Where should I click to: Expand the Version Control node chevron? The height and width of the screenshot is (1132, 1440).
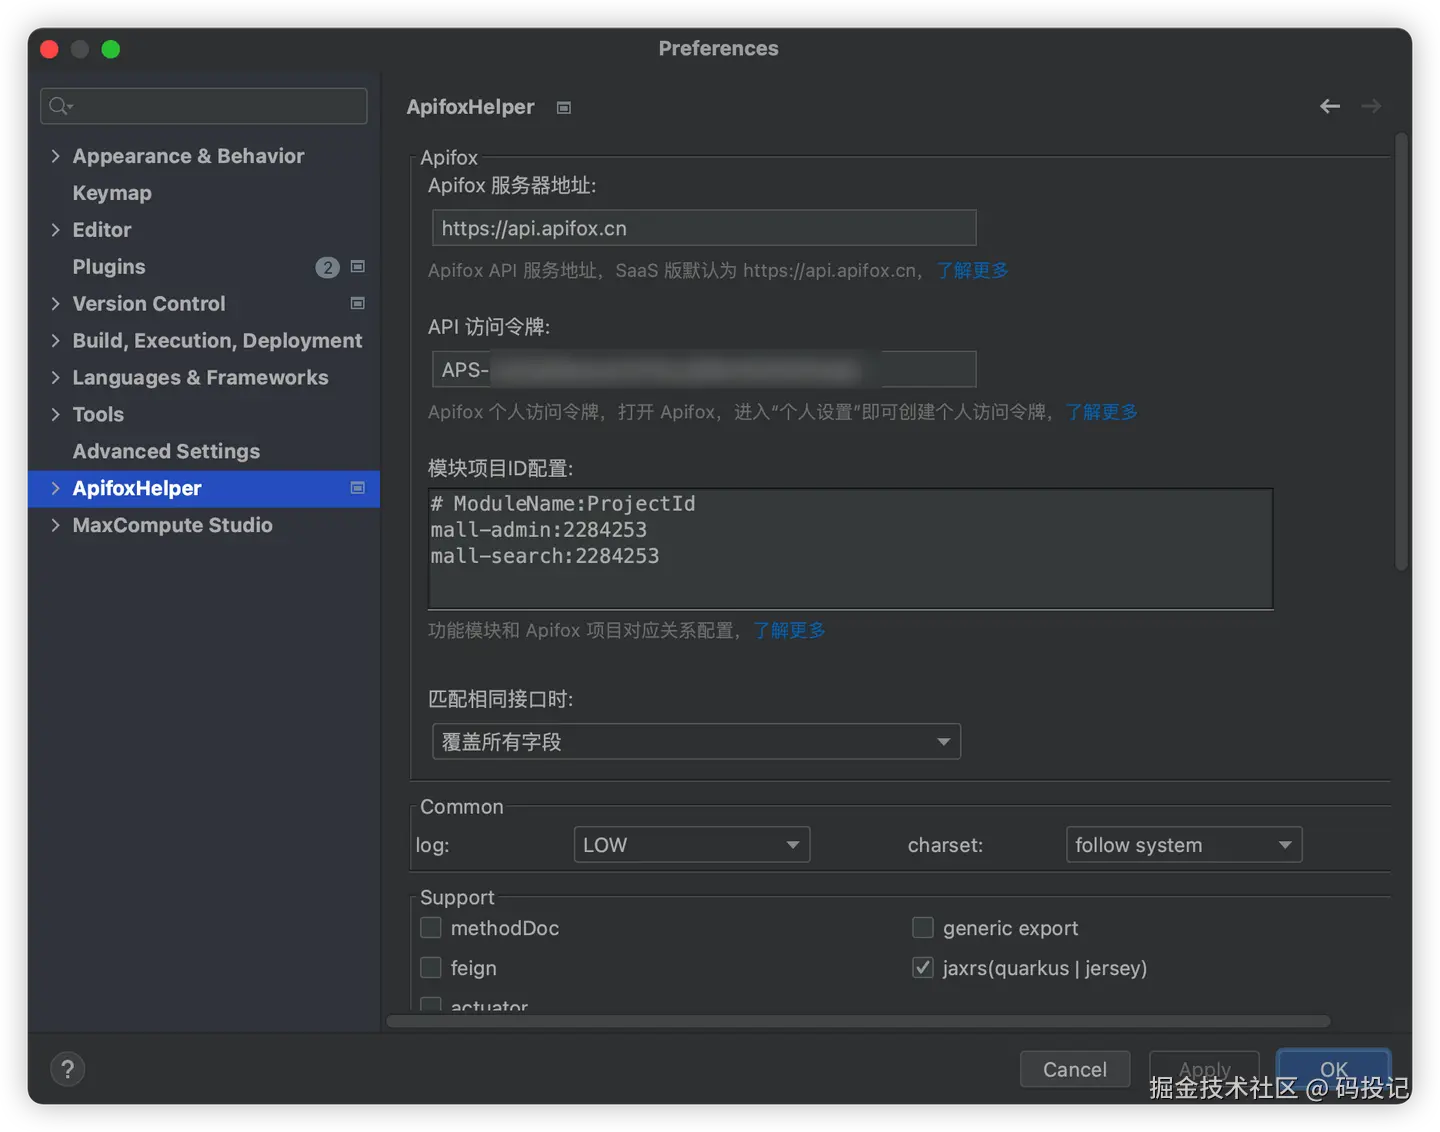click(55, 303)
